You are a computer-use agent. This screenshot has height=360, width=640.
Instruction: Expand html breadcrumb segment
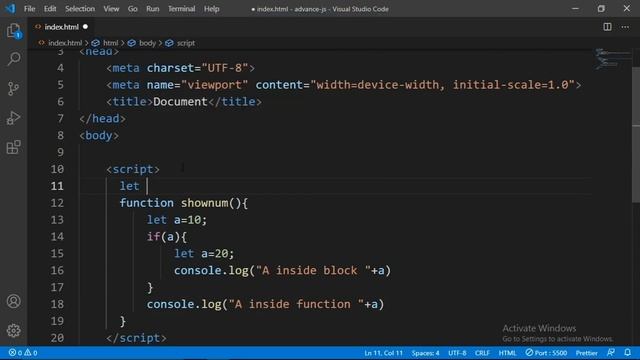(110, 43)
